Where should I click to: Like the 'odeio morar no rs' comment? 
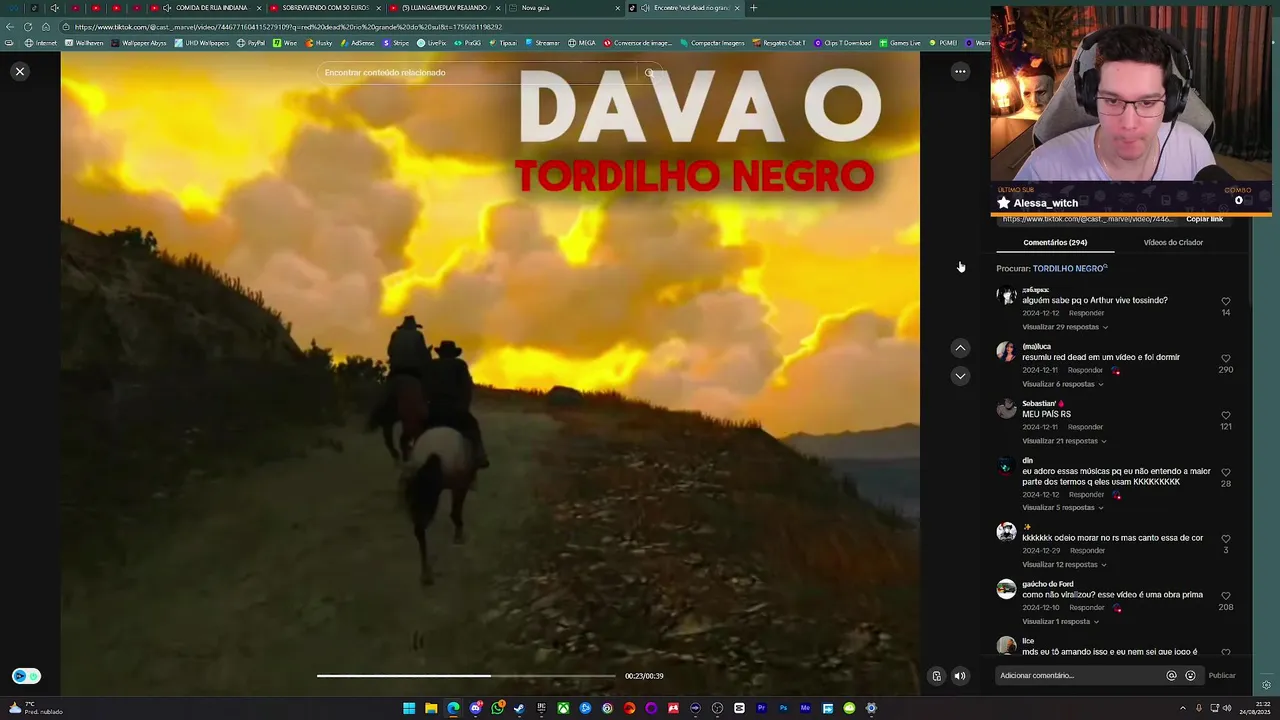(x=1226, y=539)
